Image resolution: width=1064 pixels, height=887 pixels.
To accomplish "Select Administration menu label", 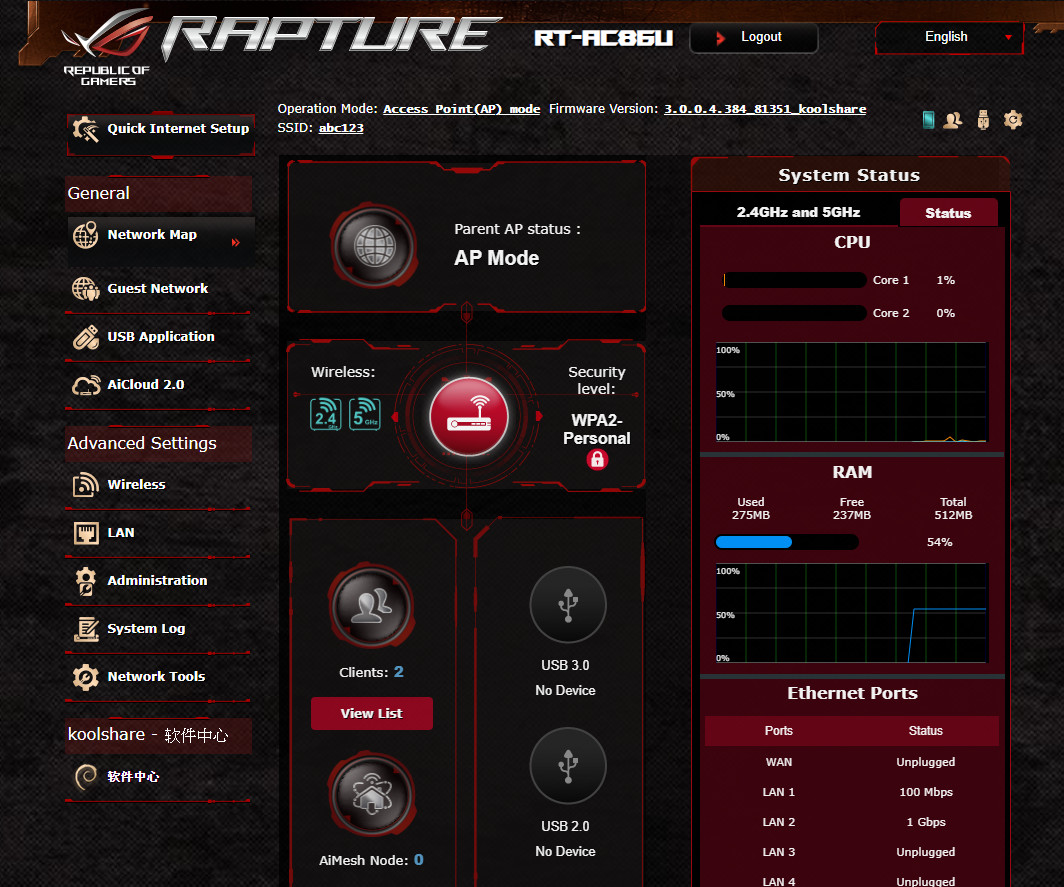I will 157,581.
